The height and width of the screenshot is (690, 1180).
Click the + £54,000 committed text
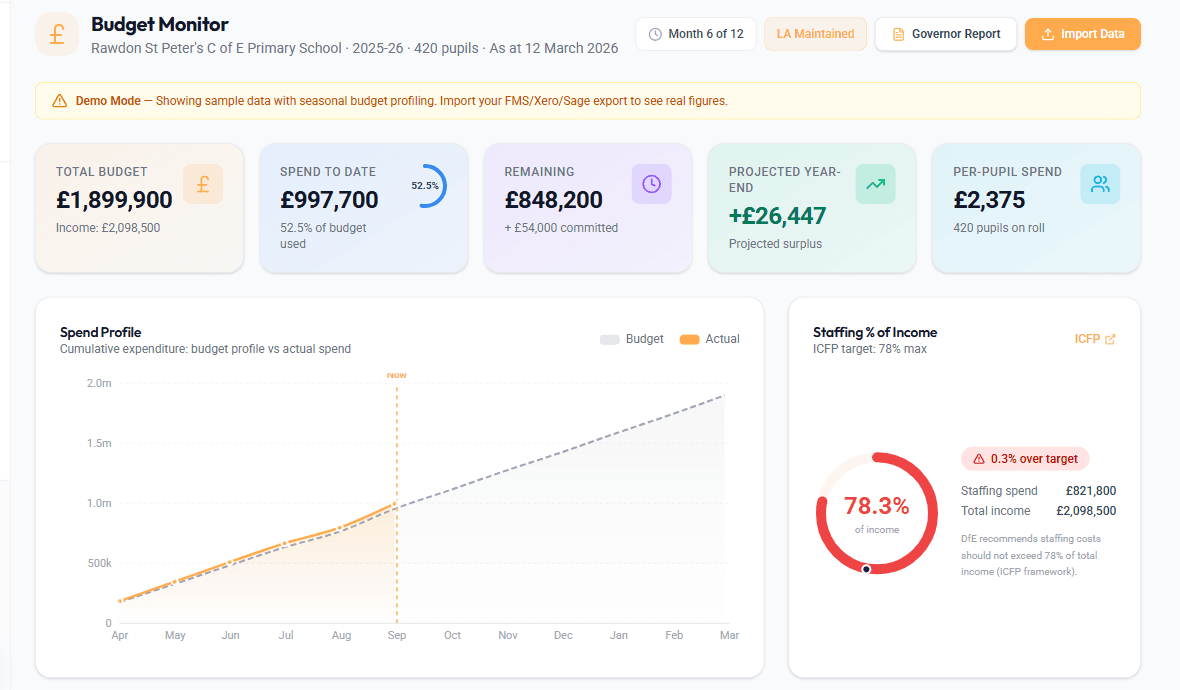(561, 228)
